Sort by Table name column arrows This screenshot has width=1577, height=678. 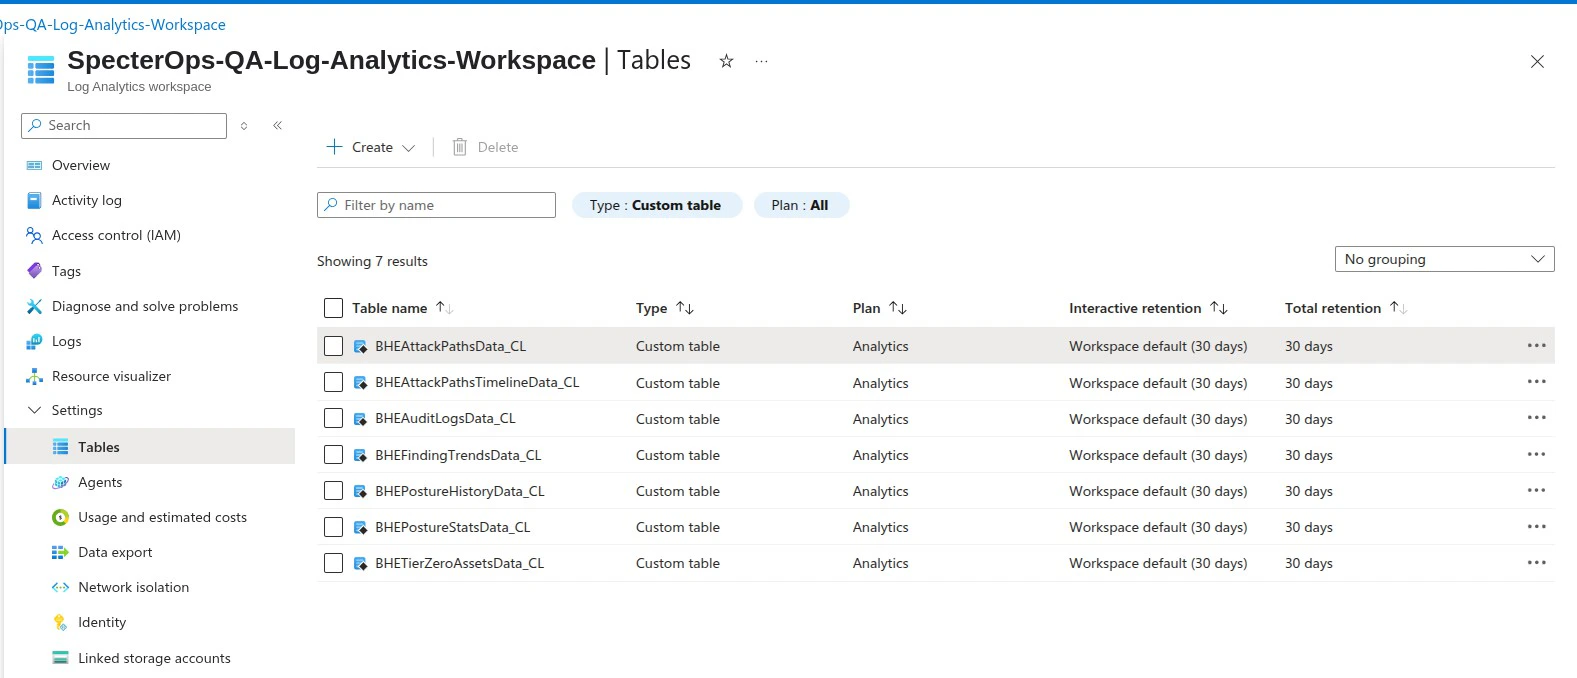[x=444, y=308]
